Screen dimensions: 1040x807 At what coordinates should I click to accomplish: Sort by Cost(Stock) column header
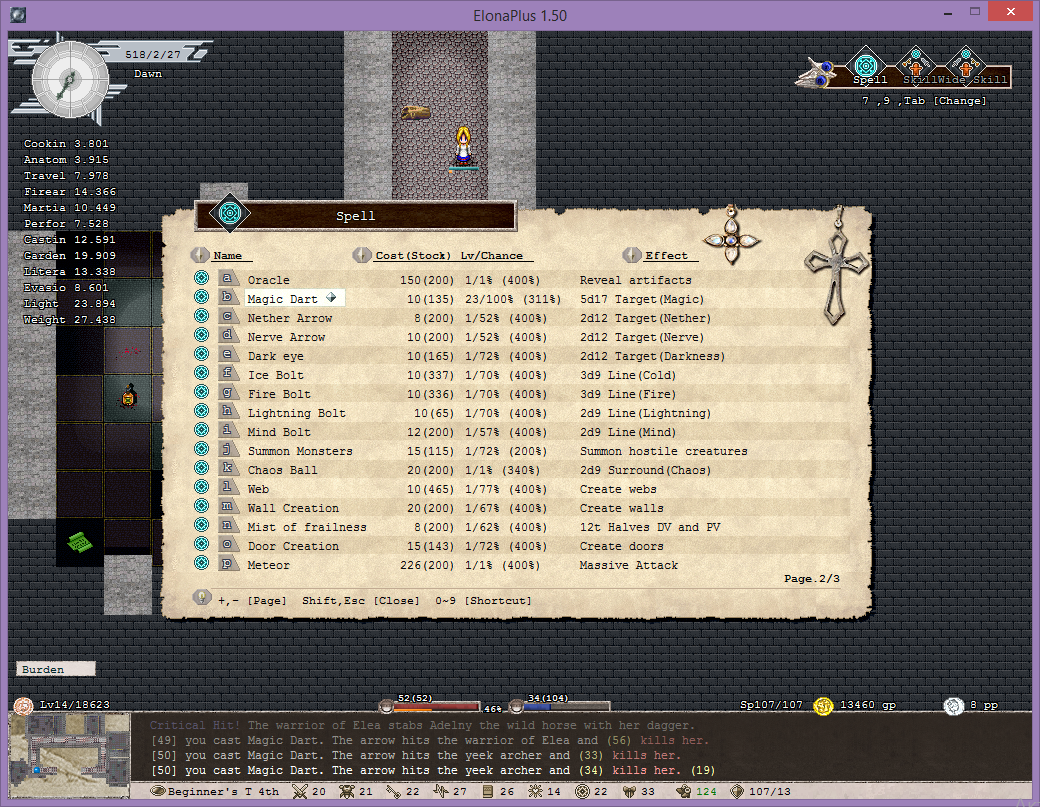[413, 255]
